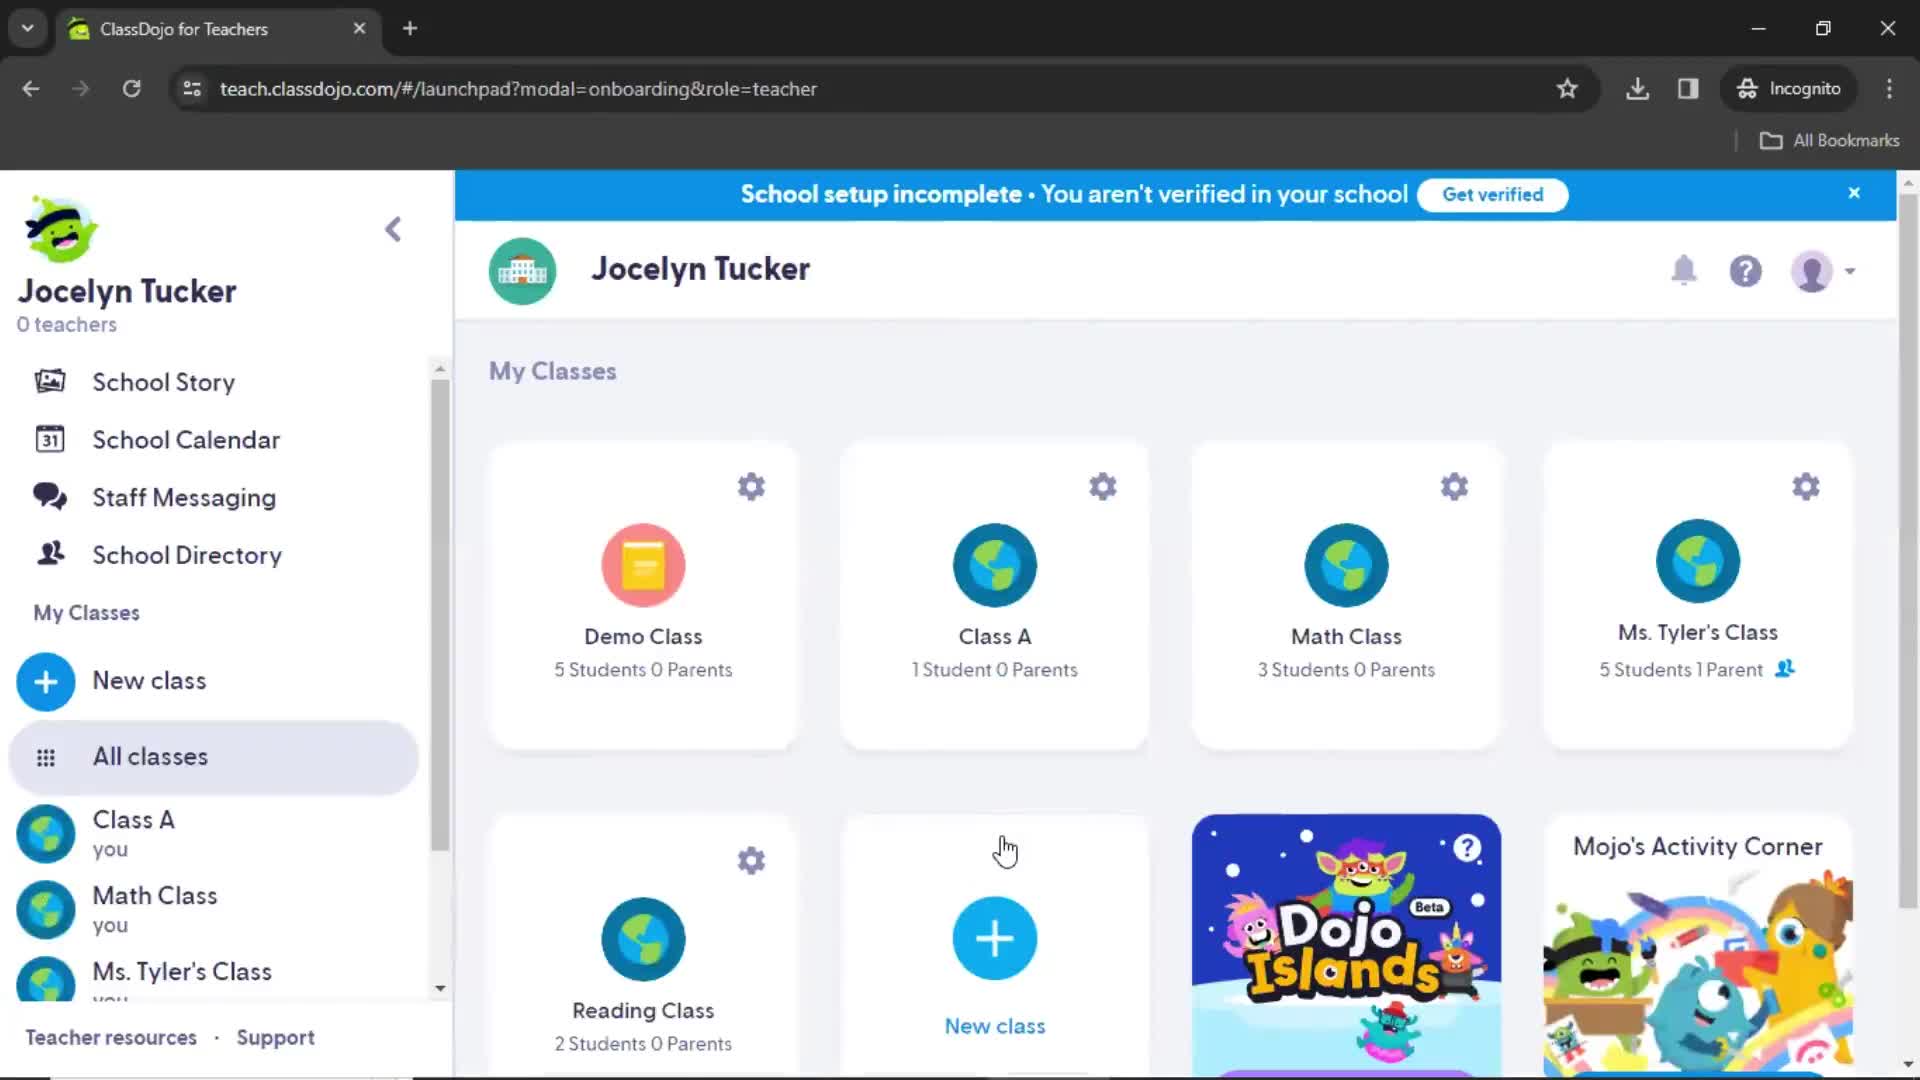1920x1080 pixels.
Task: Open Mojo's Activity Corner tile
Action: [x=1698, y=946]
